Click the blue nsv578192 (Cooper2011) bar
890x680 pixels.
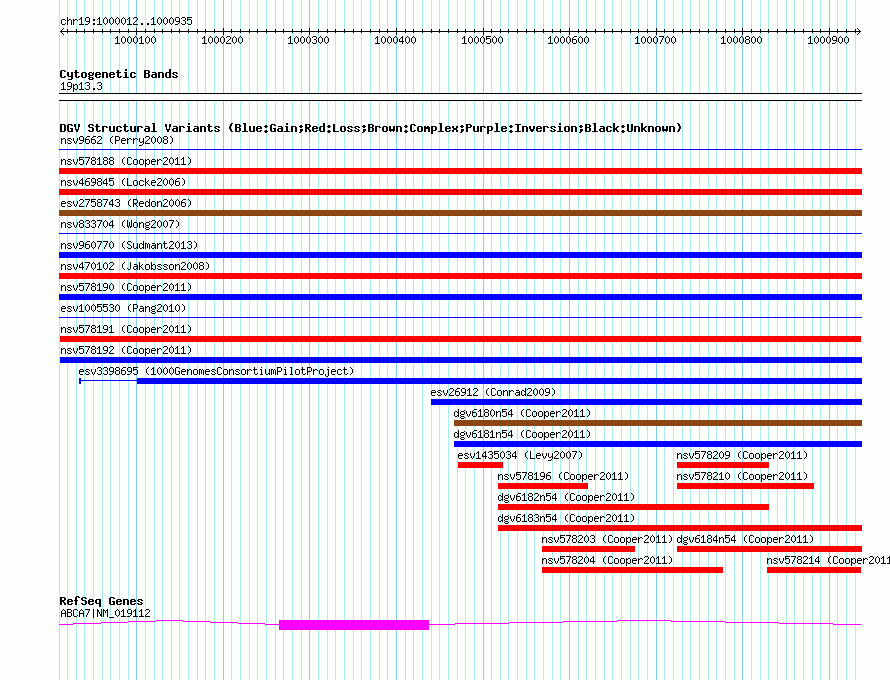pos(460,360)
